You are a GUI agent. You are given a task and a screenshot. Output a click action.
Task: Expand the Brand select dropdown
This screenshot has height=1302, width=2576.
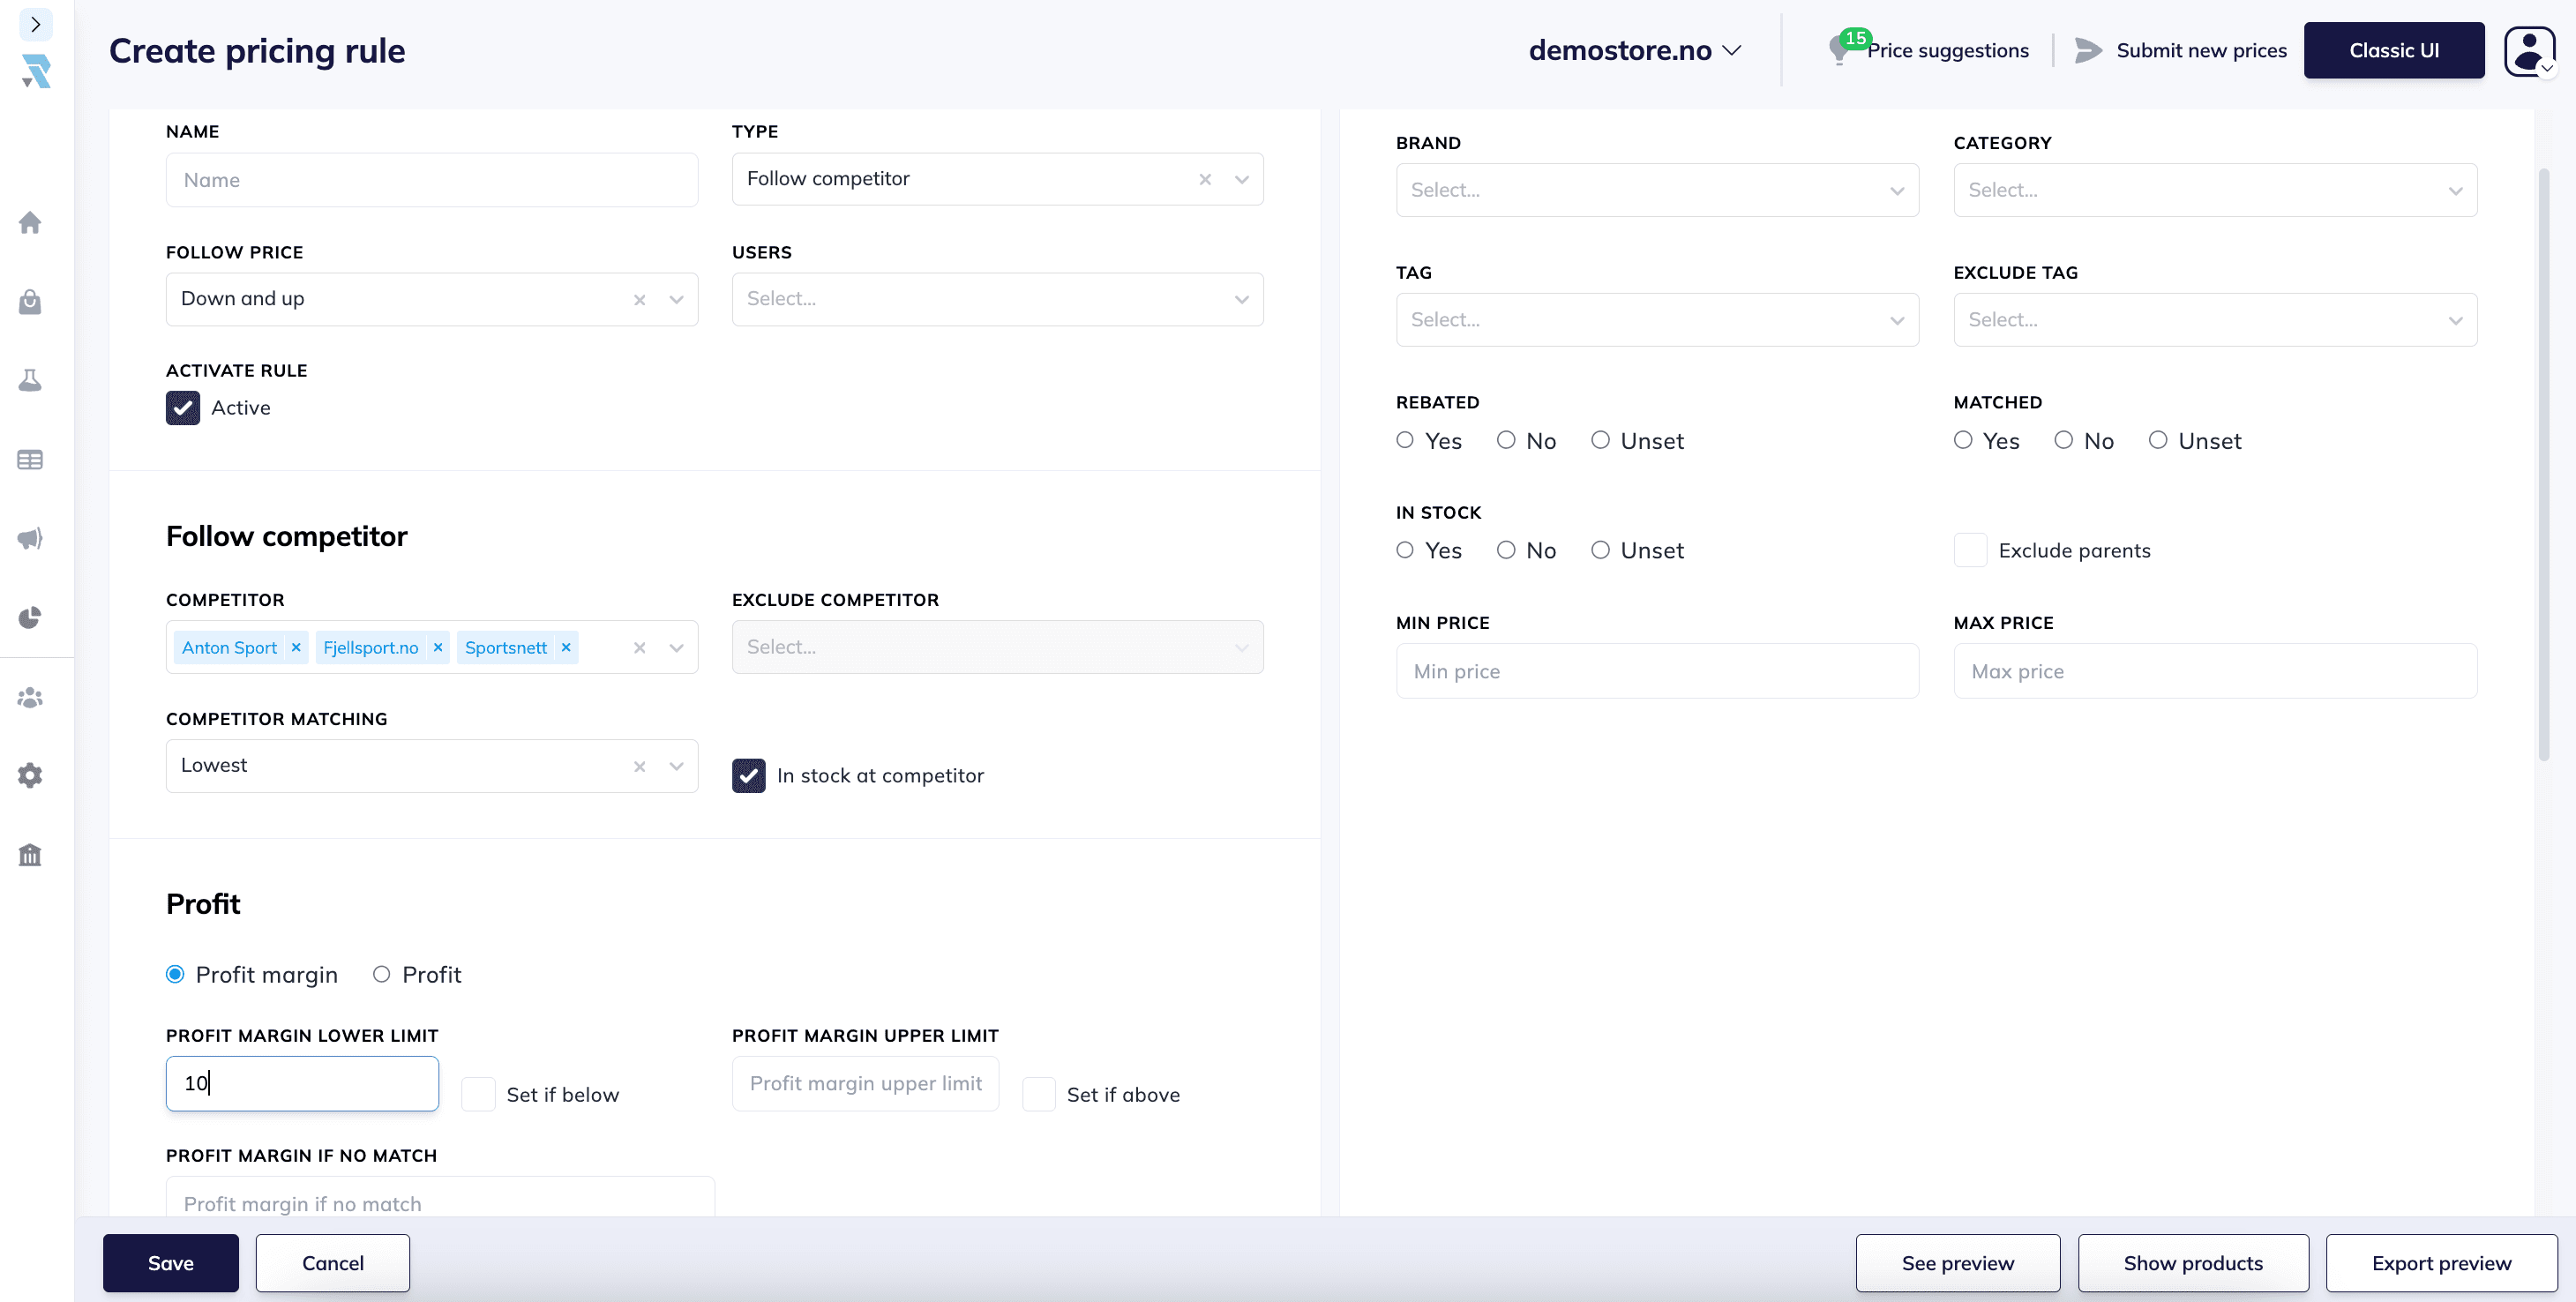pyautogui.click(x=1656, y=190)
